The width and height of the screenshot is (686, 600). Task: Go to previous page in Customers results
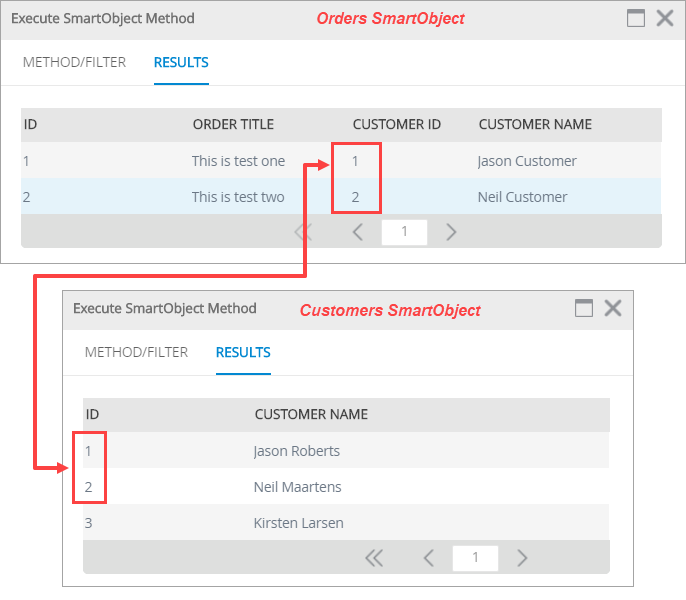pos(428,558)
